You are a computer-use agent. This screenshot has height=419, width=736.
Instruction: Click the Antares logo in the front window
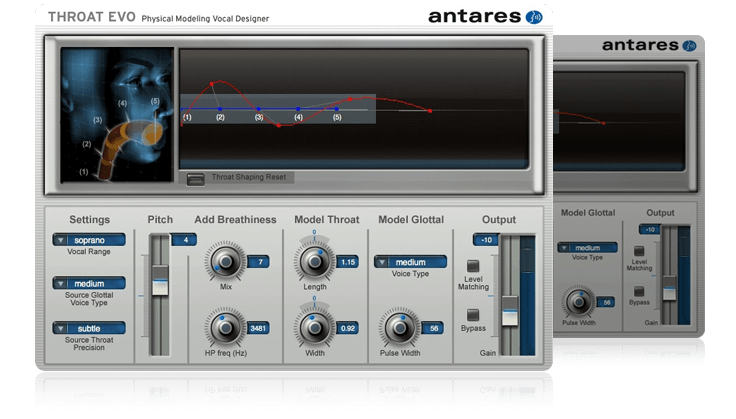click(x=485, y=16)
